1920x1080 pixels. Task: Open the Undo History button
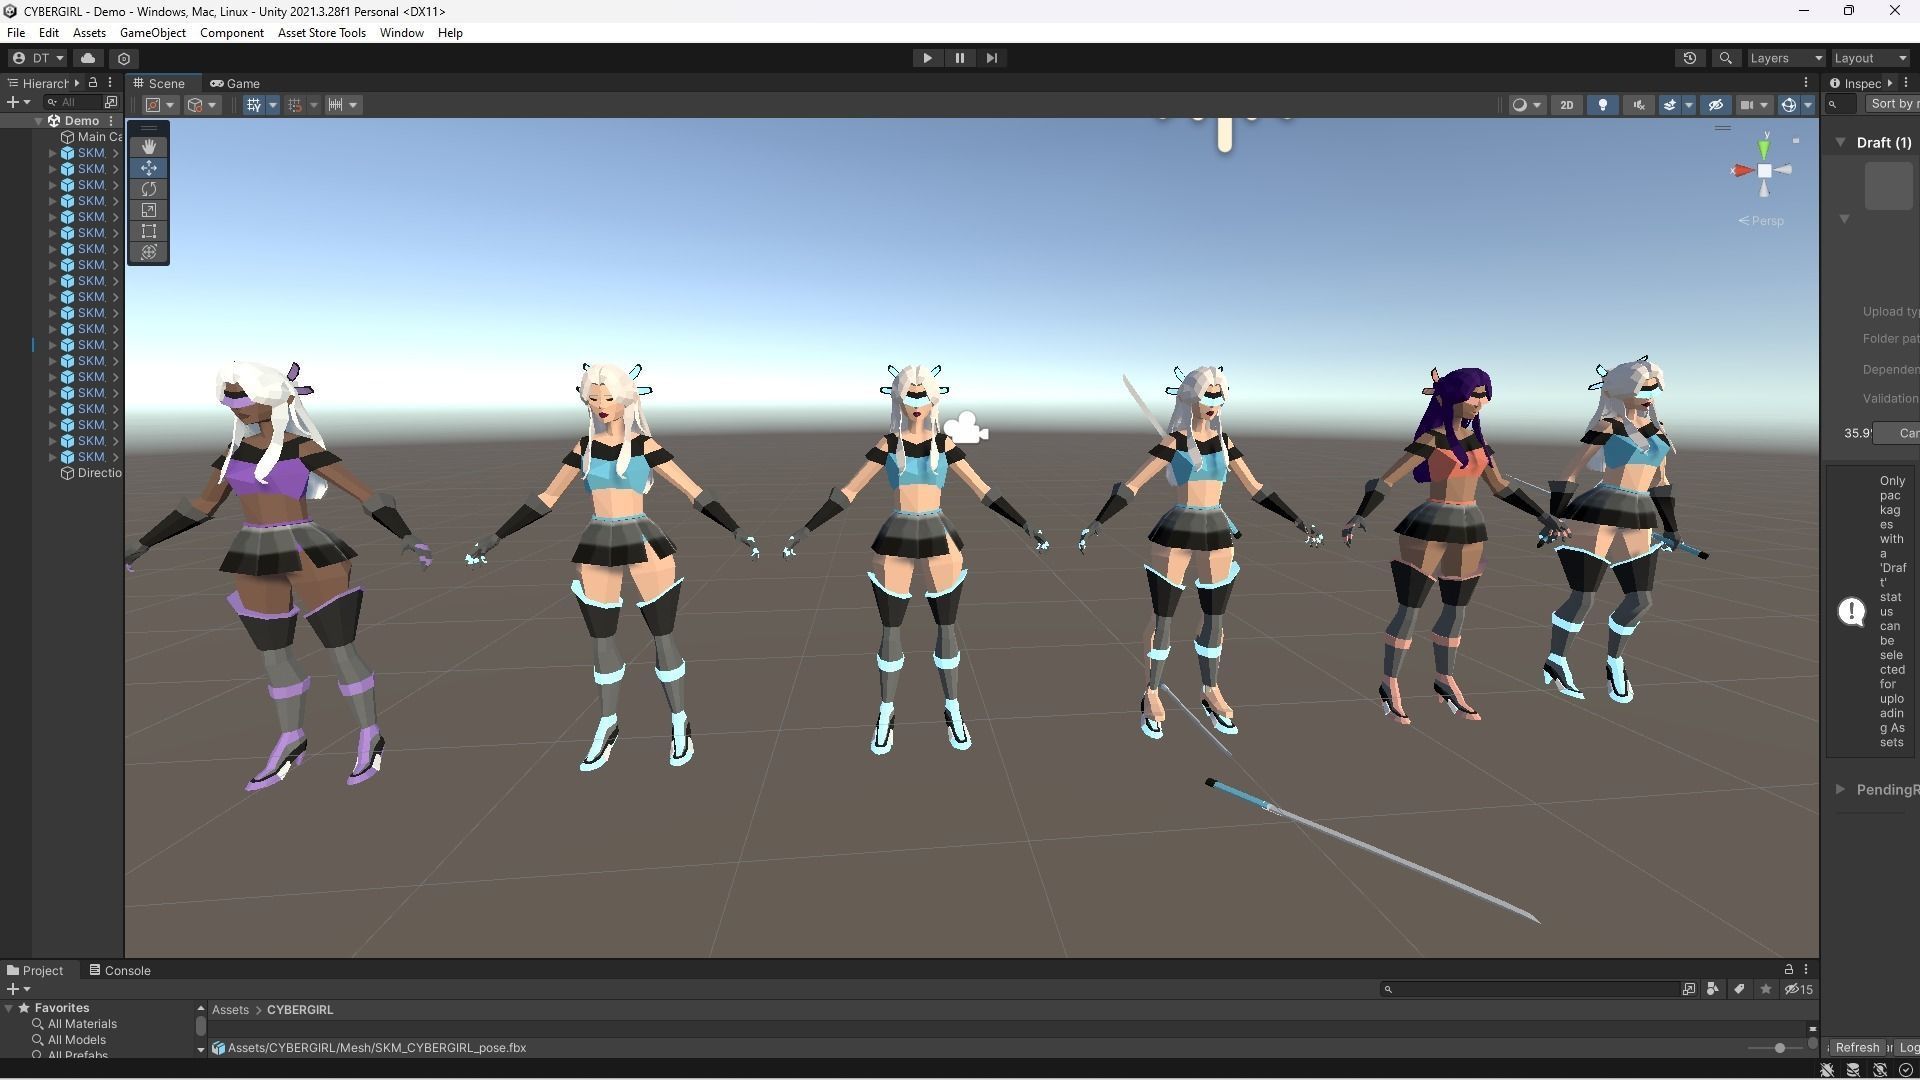click(x=1690, y=58)
